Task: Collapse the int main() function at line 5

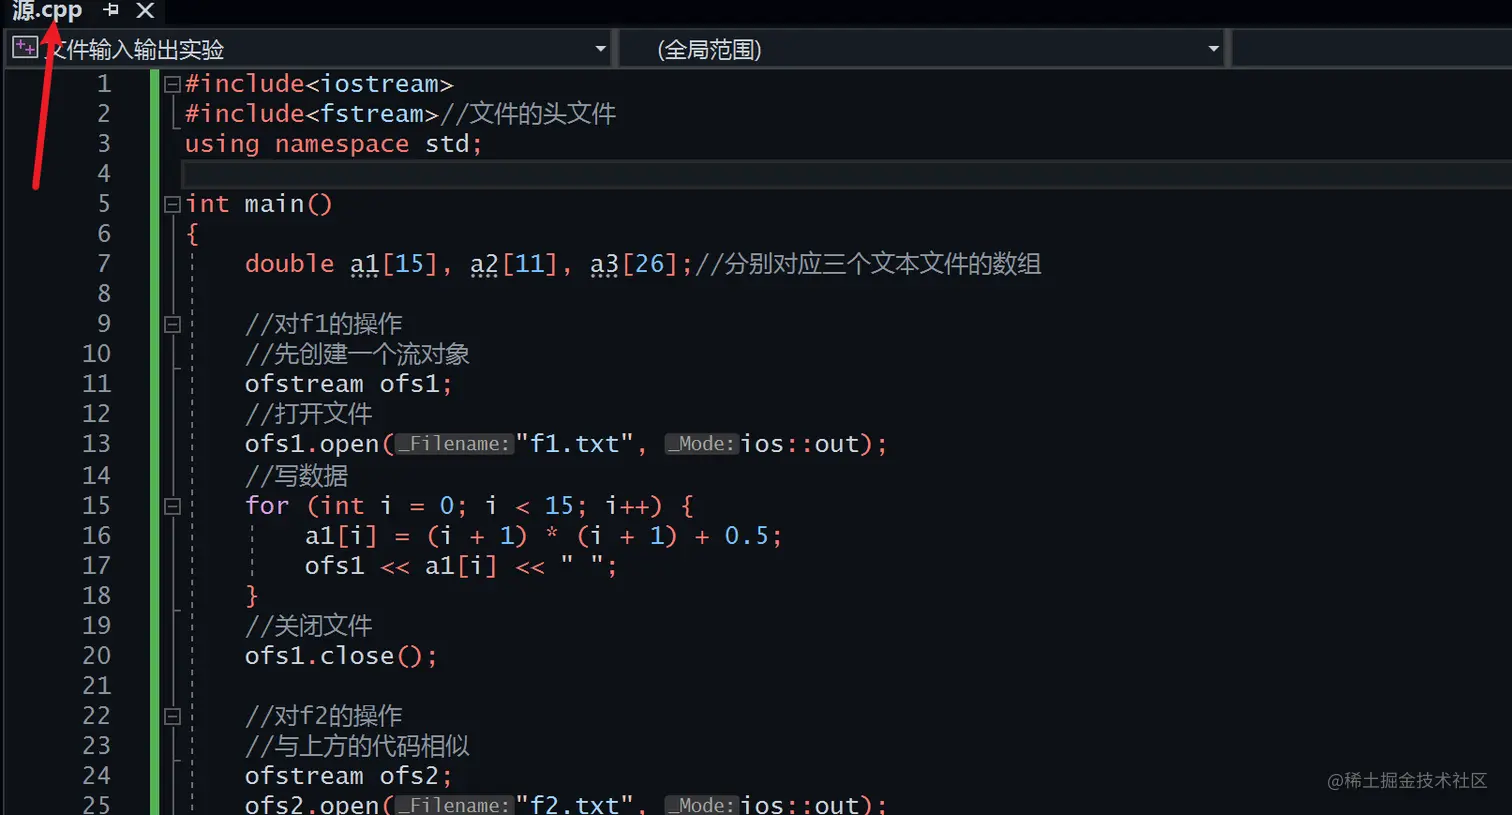Action: pyautogui.click(x=172, y=204)
